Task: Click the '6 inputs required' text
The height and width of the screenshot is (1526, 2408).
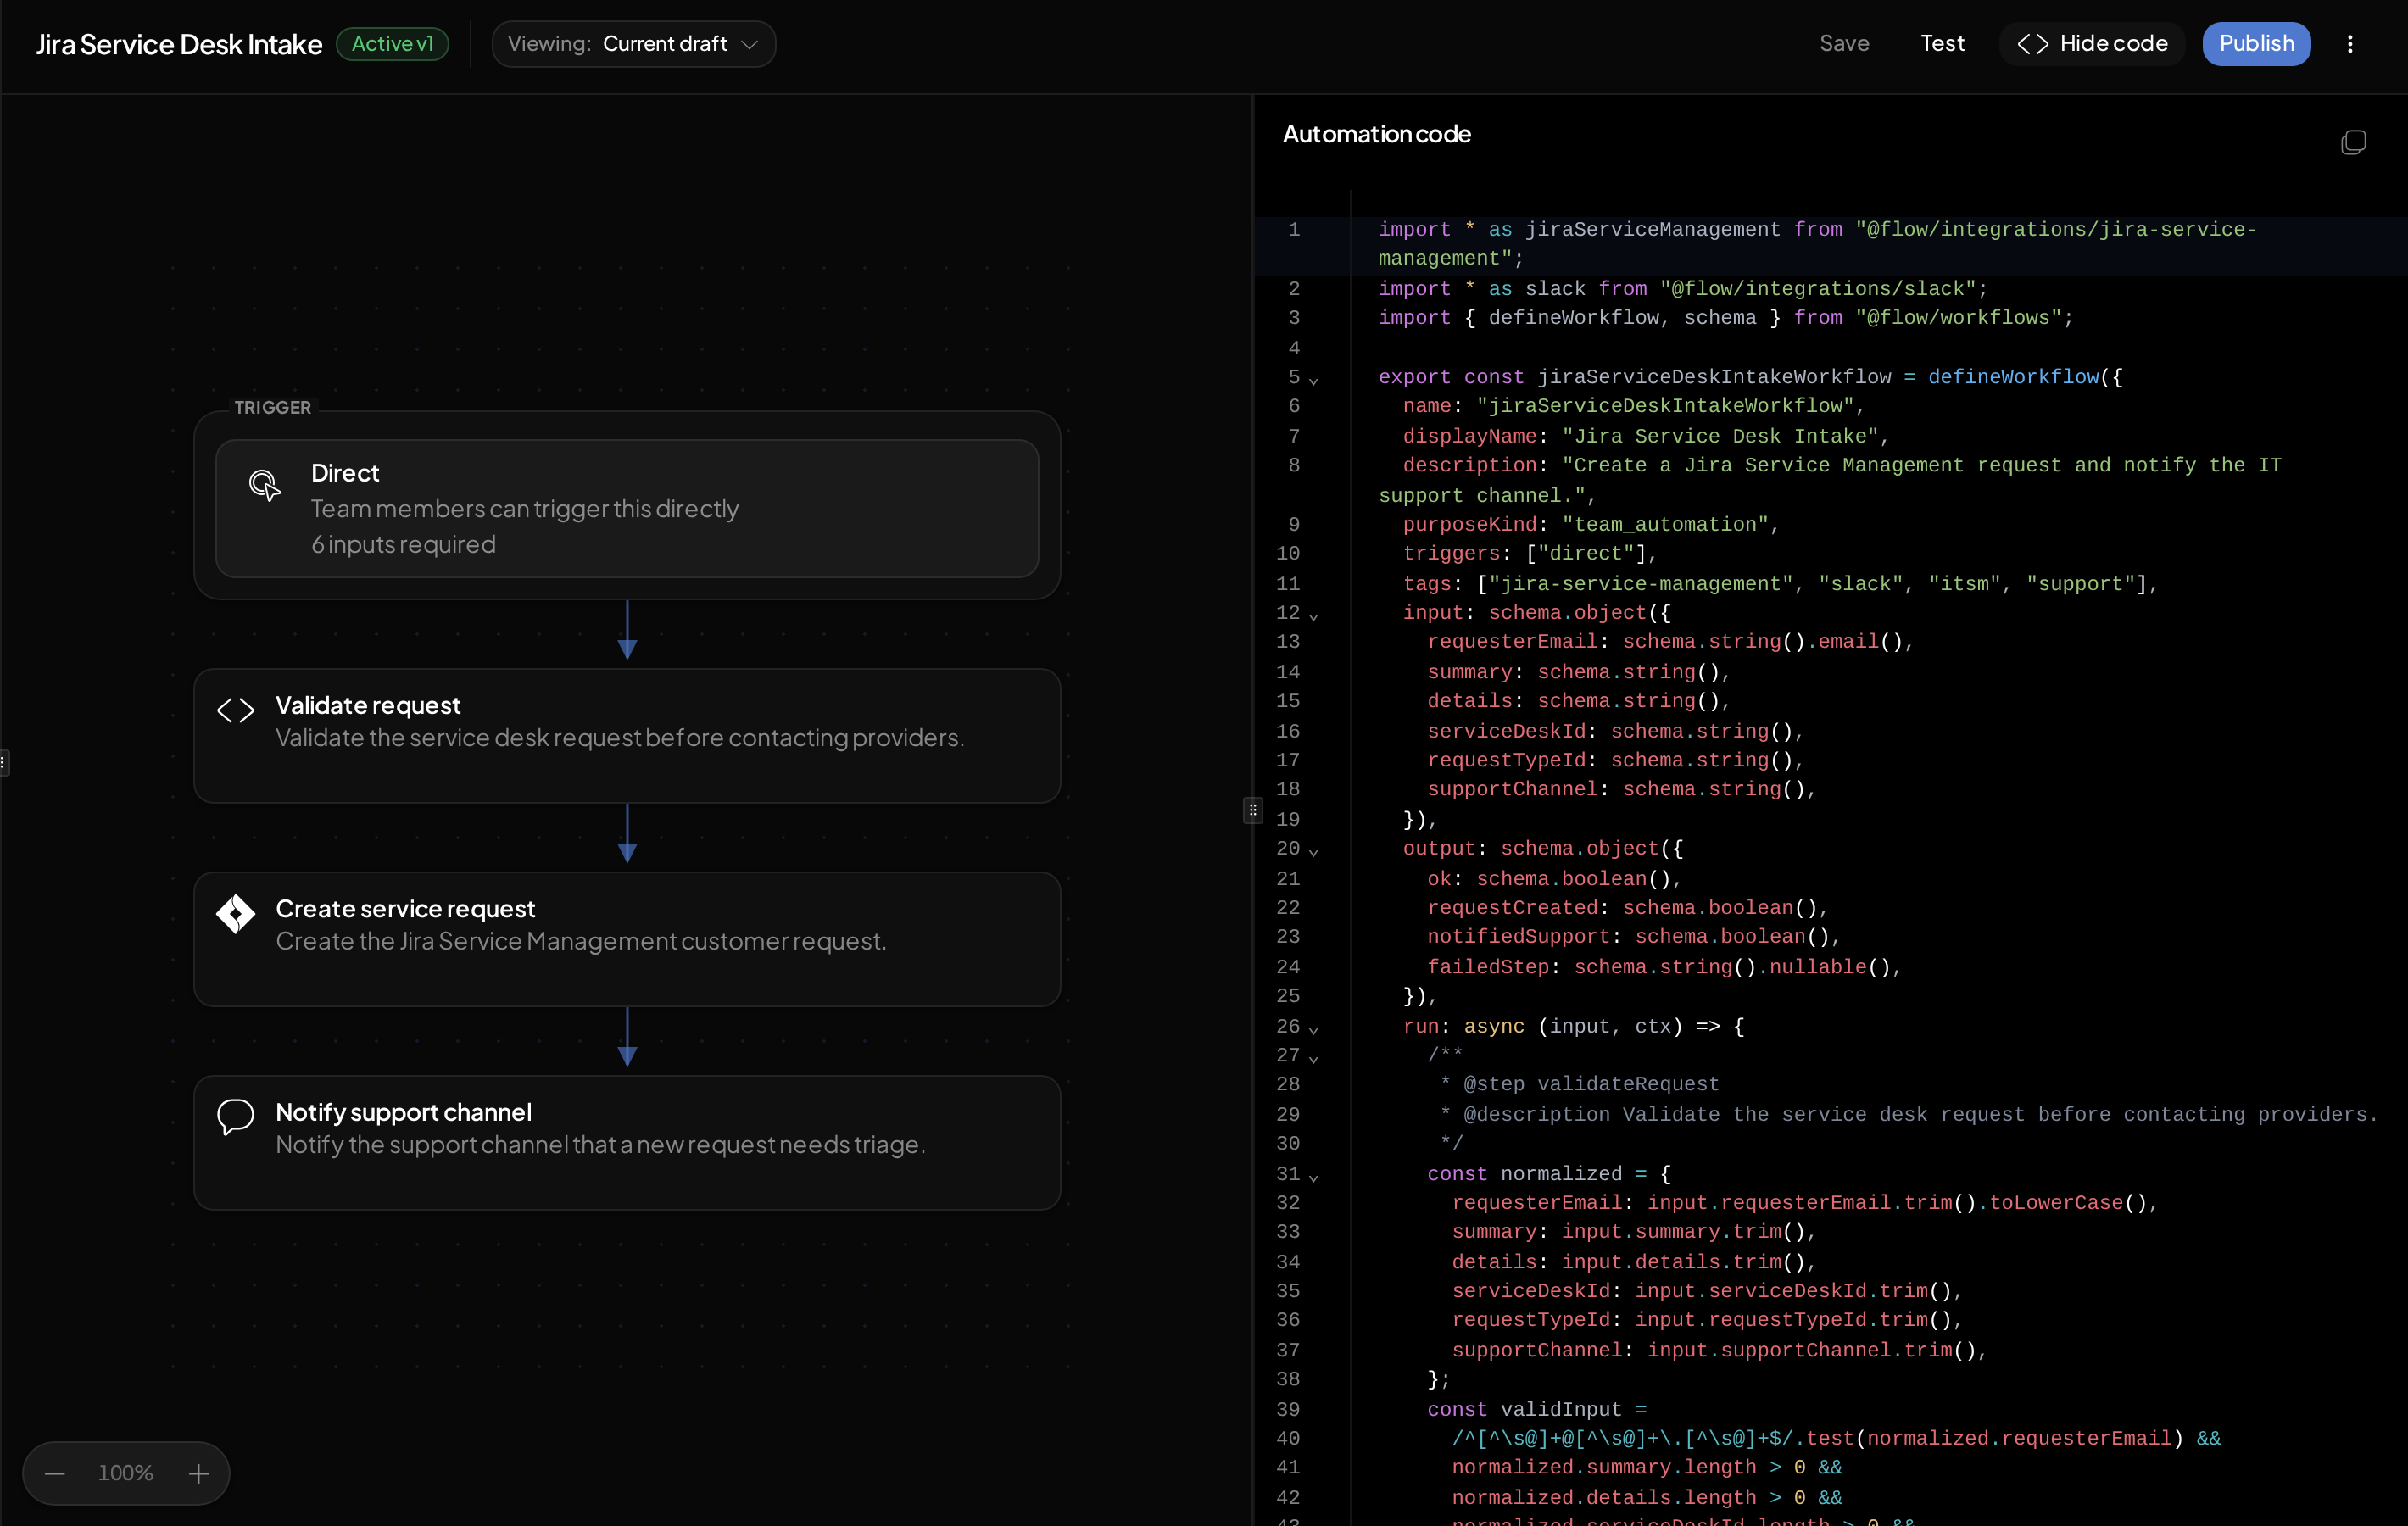Action: click(403, 544)
